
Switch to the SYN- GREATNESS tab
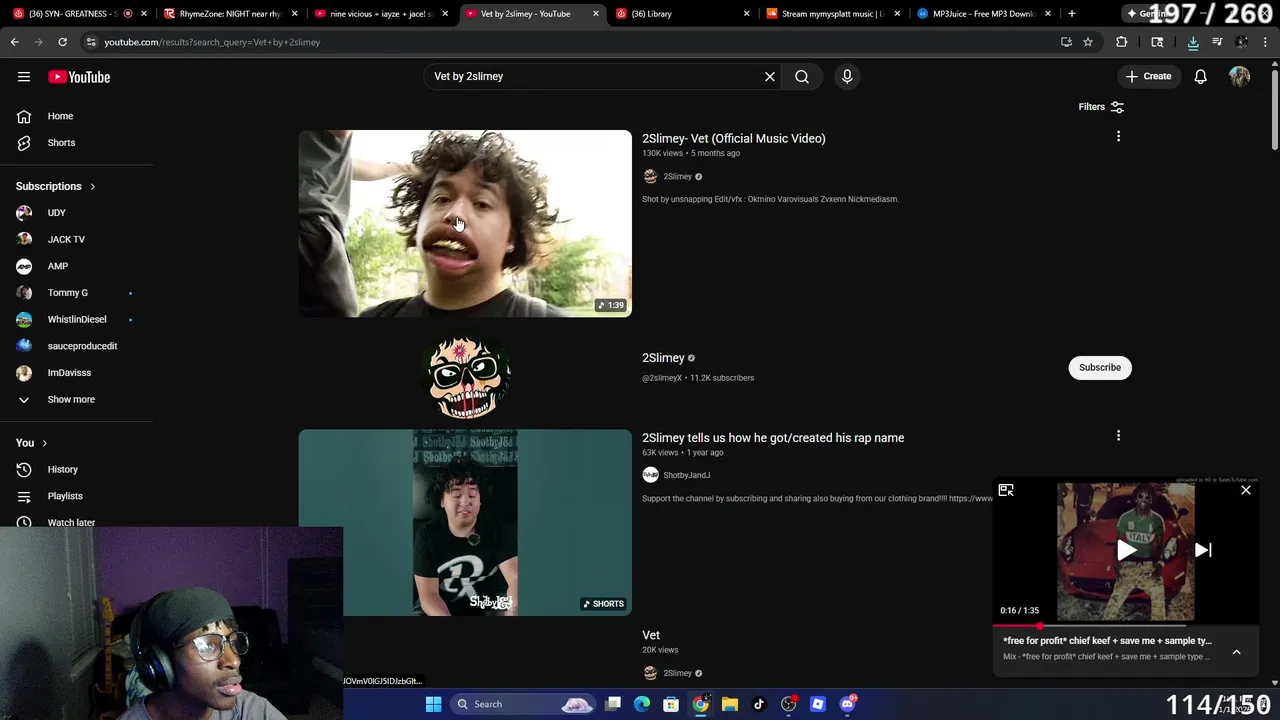pyautogui.click(x=78, y=14)
